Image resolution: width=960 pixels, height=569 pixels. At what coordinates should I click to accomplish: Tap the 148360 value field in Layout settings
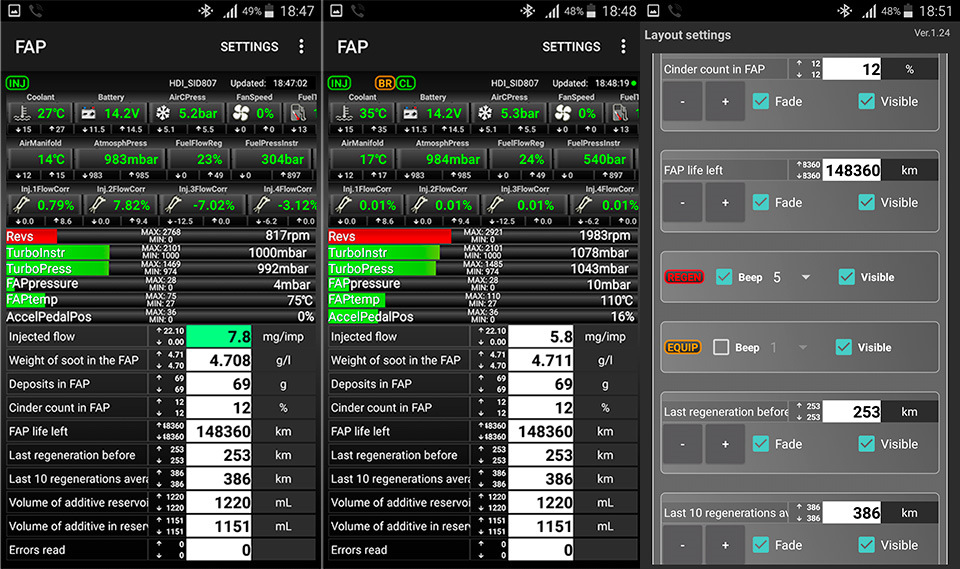(x=852, y=170)
